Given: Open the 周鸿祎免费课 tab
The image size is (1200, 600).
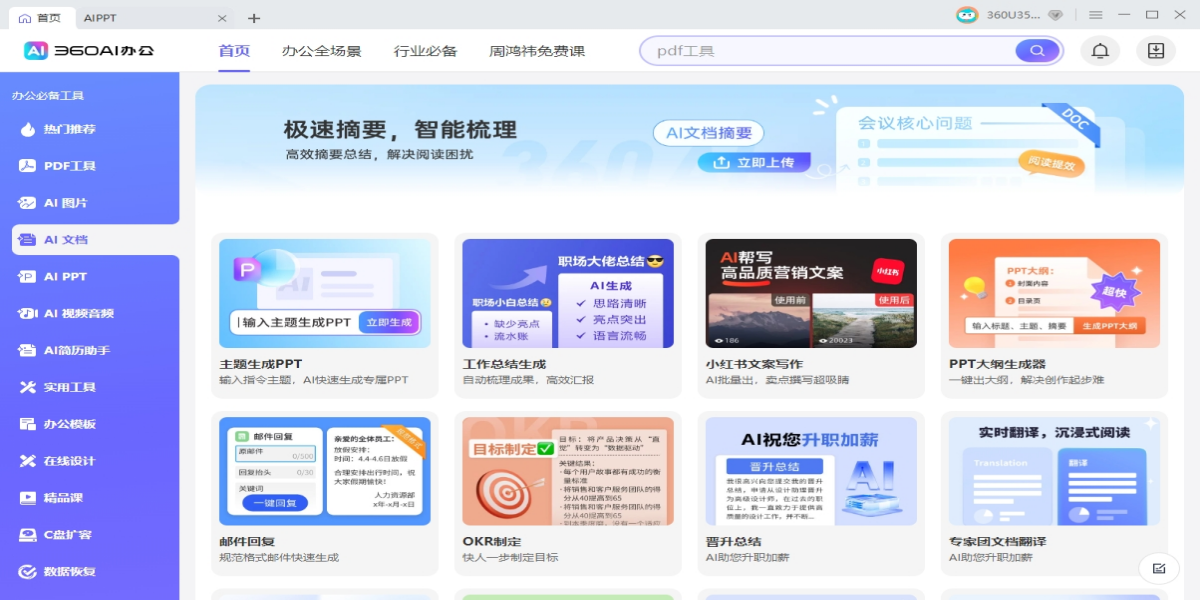Looking at the screenshot, I should click(x=537, y=51).
